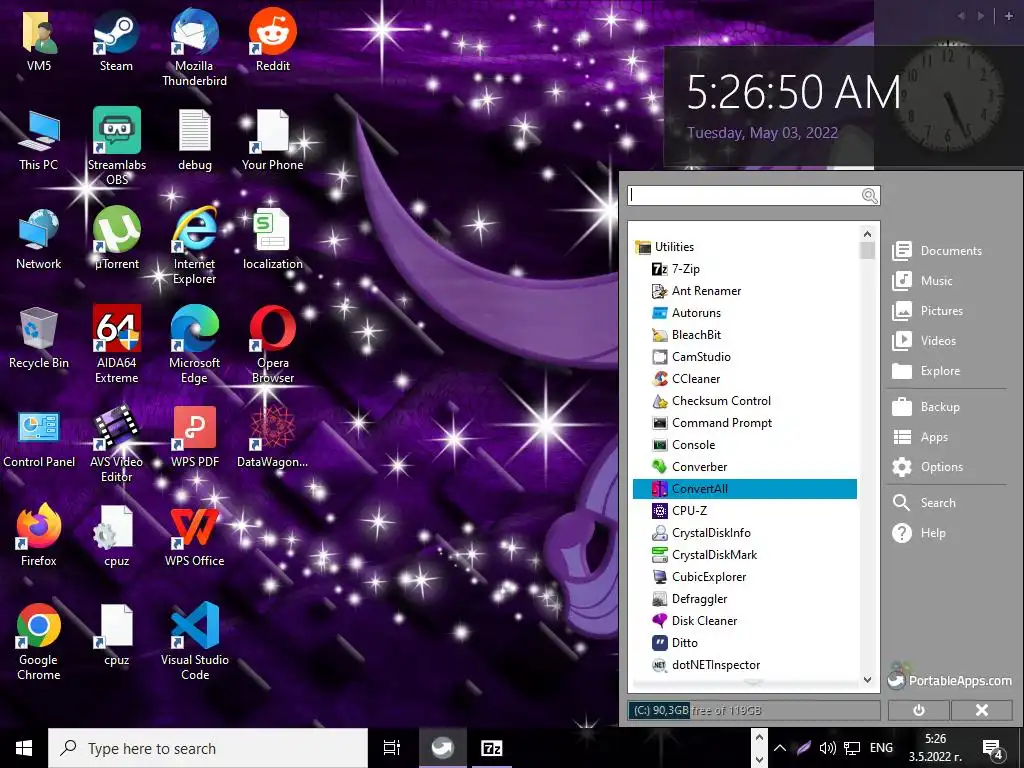Select the localization file on desktop

(273, 238)
